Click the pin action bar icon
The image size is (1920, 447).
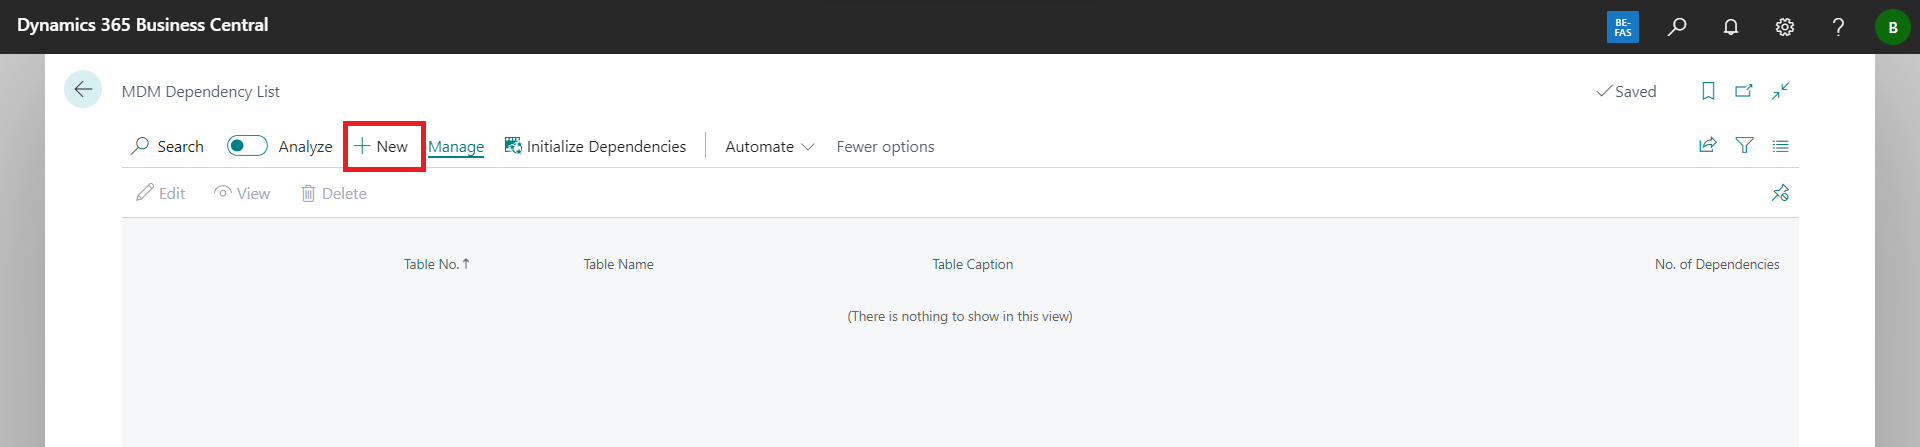click(1780, 193)
